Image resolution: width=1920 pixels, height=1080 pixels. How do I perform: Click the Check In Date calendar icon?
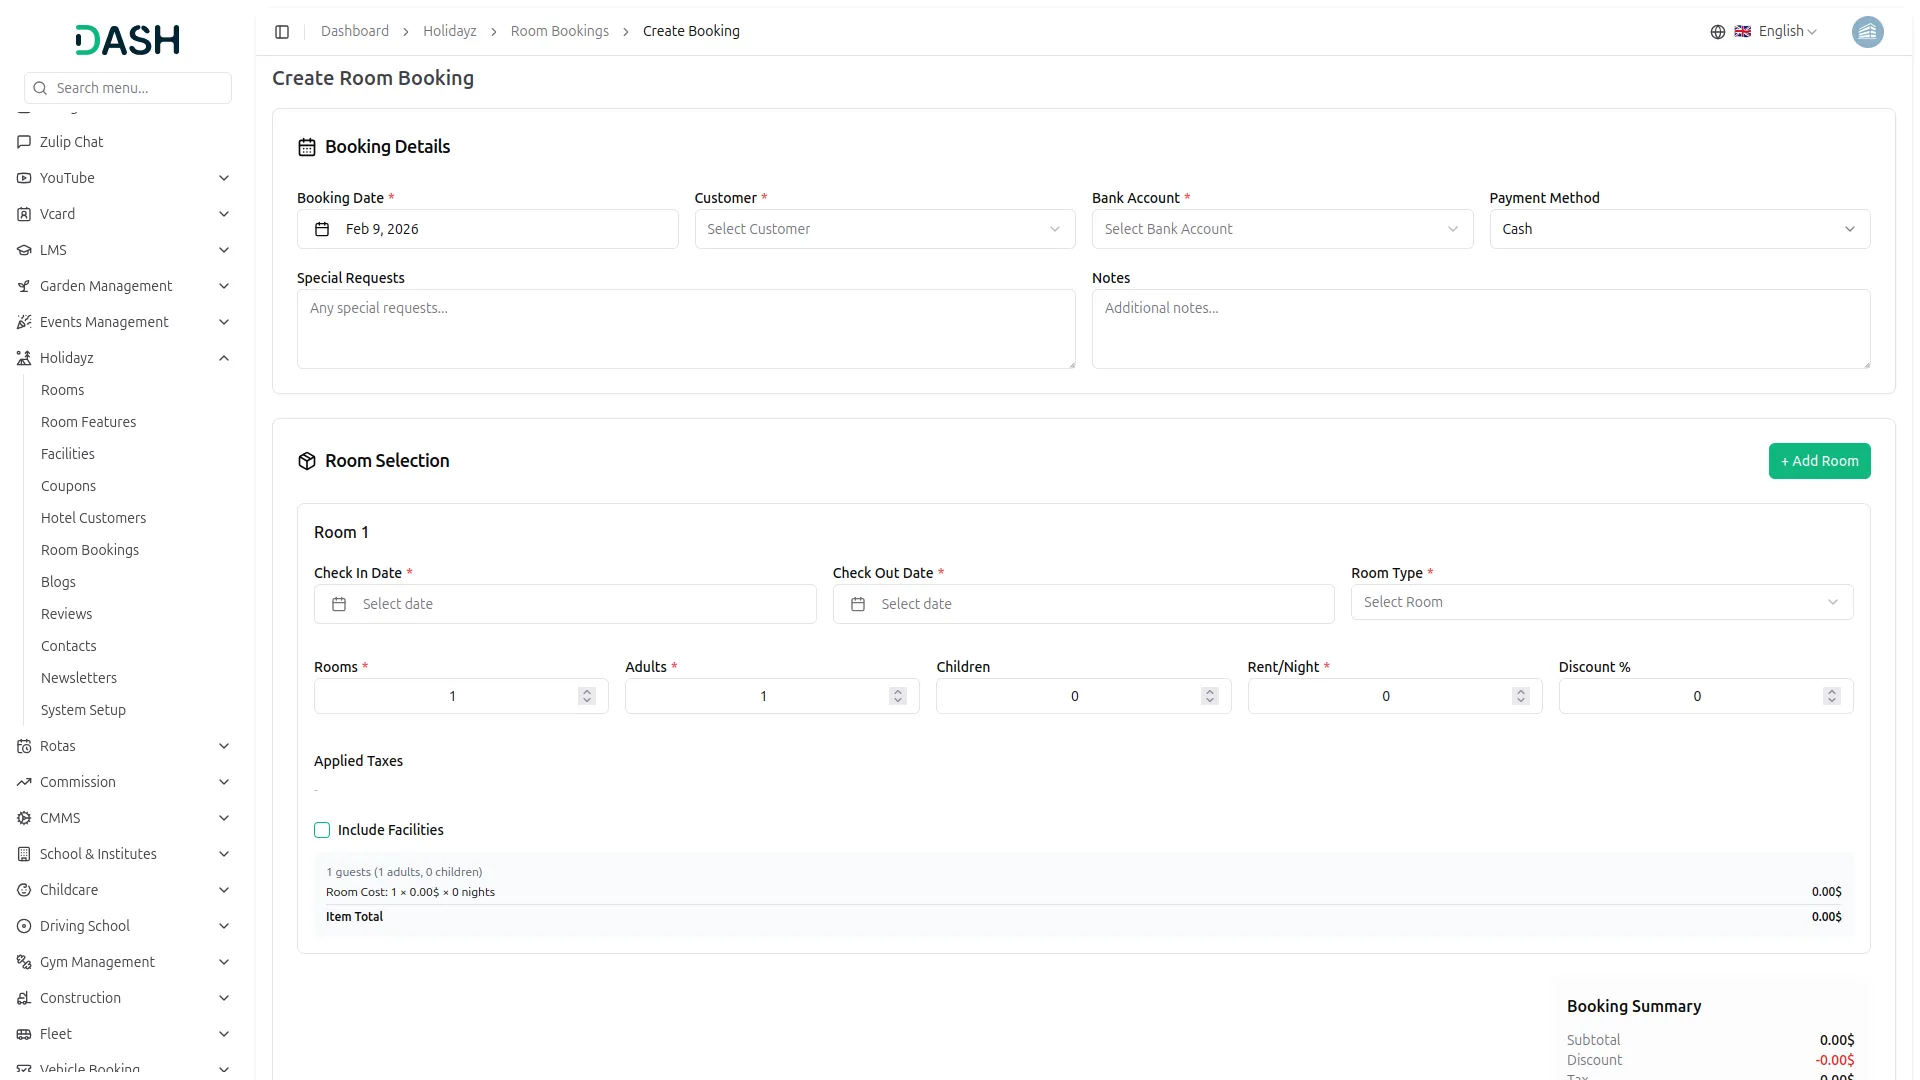click(339, 604)
